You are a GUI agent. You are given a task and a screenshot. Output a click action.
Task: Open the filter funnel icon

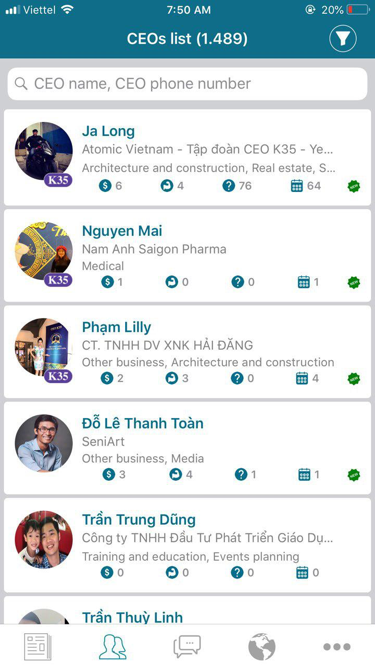(343, 39)
